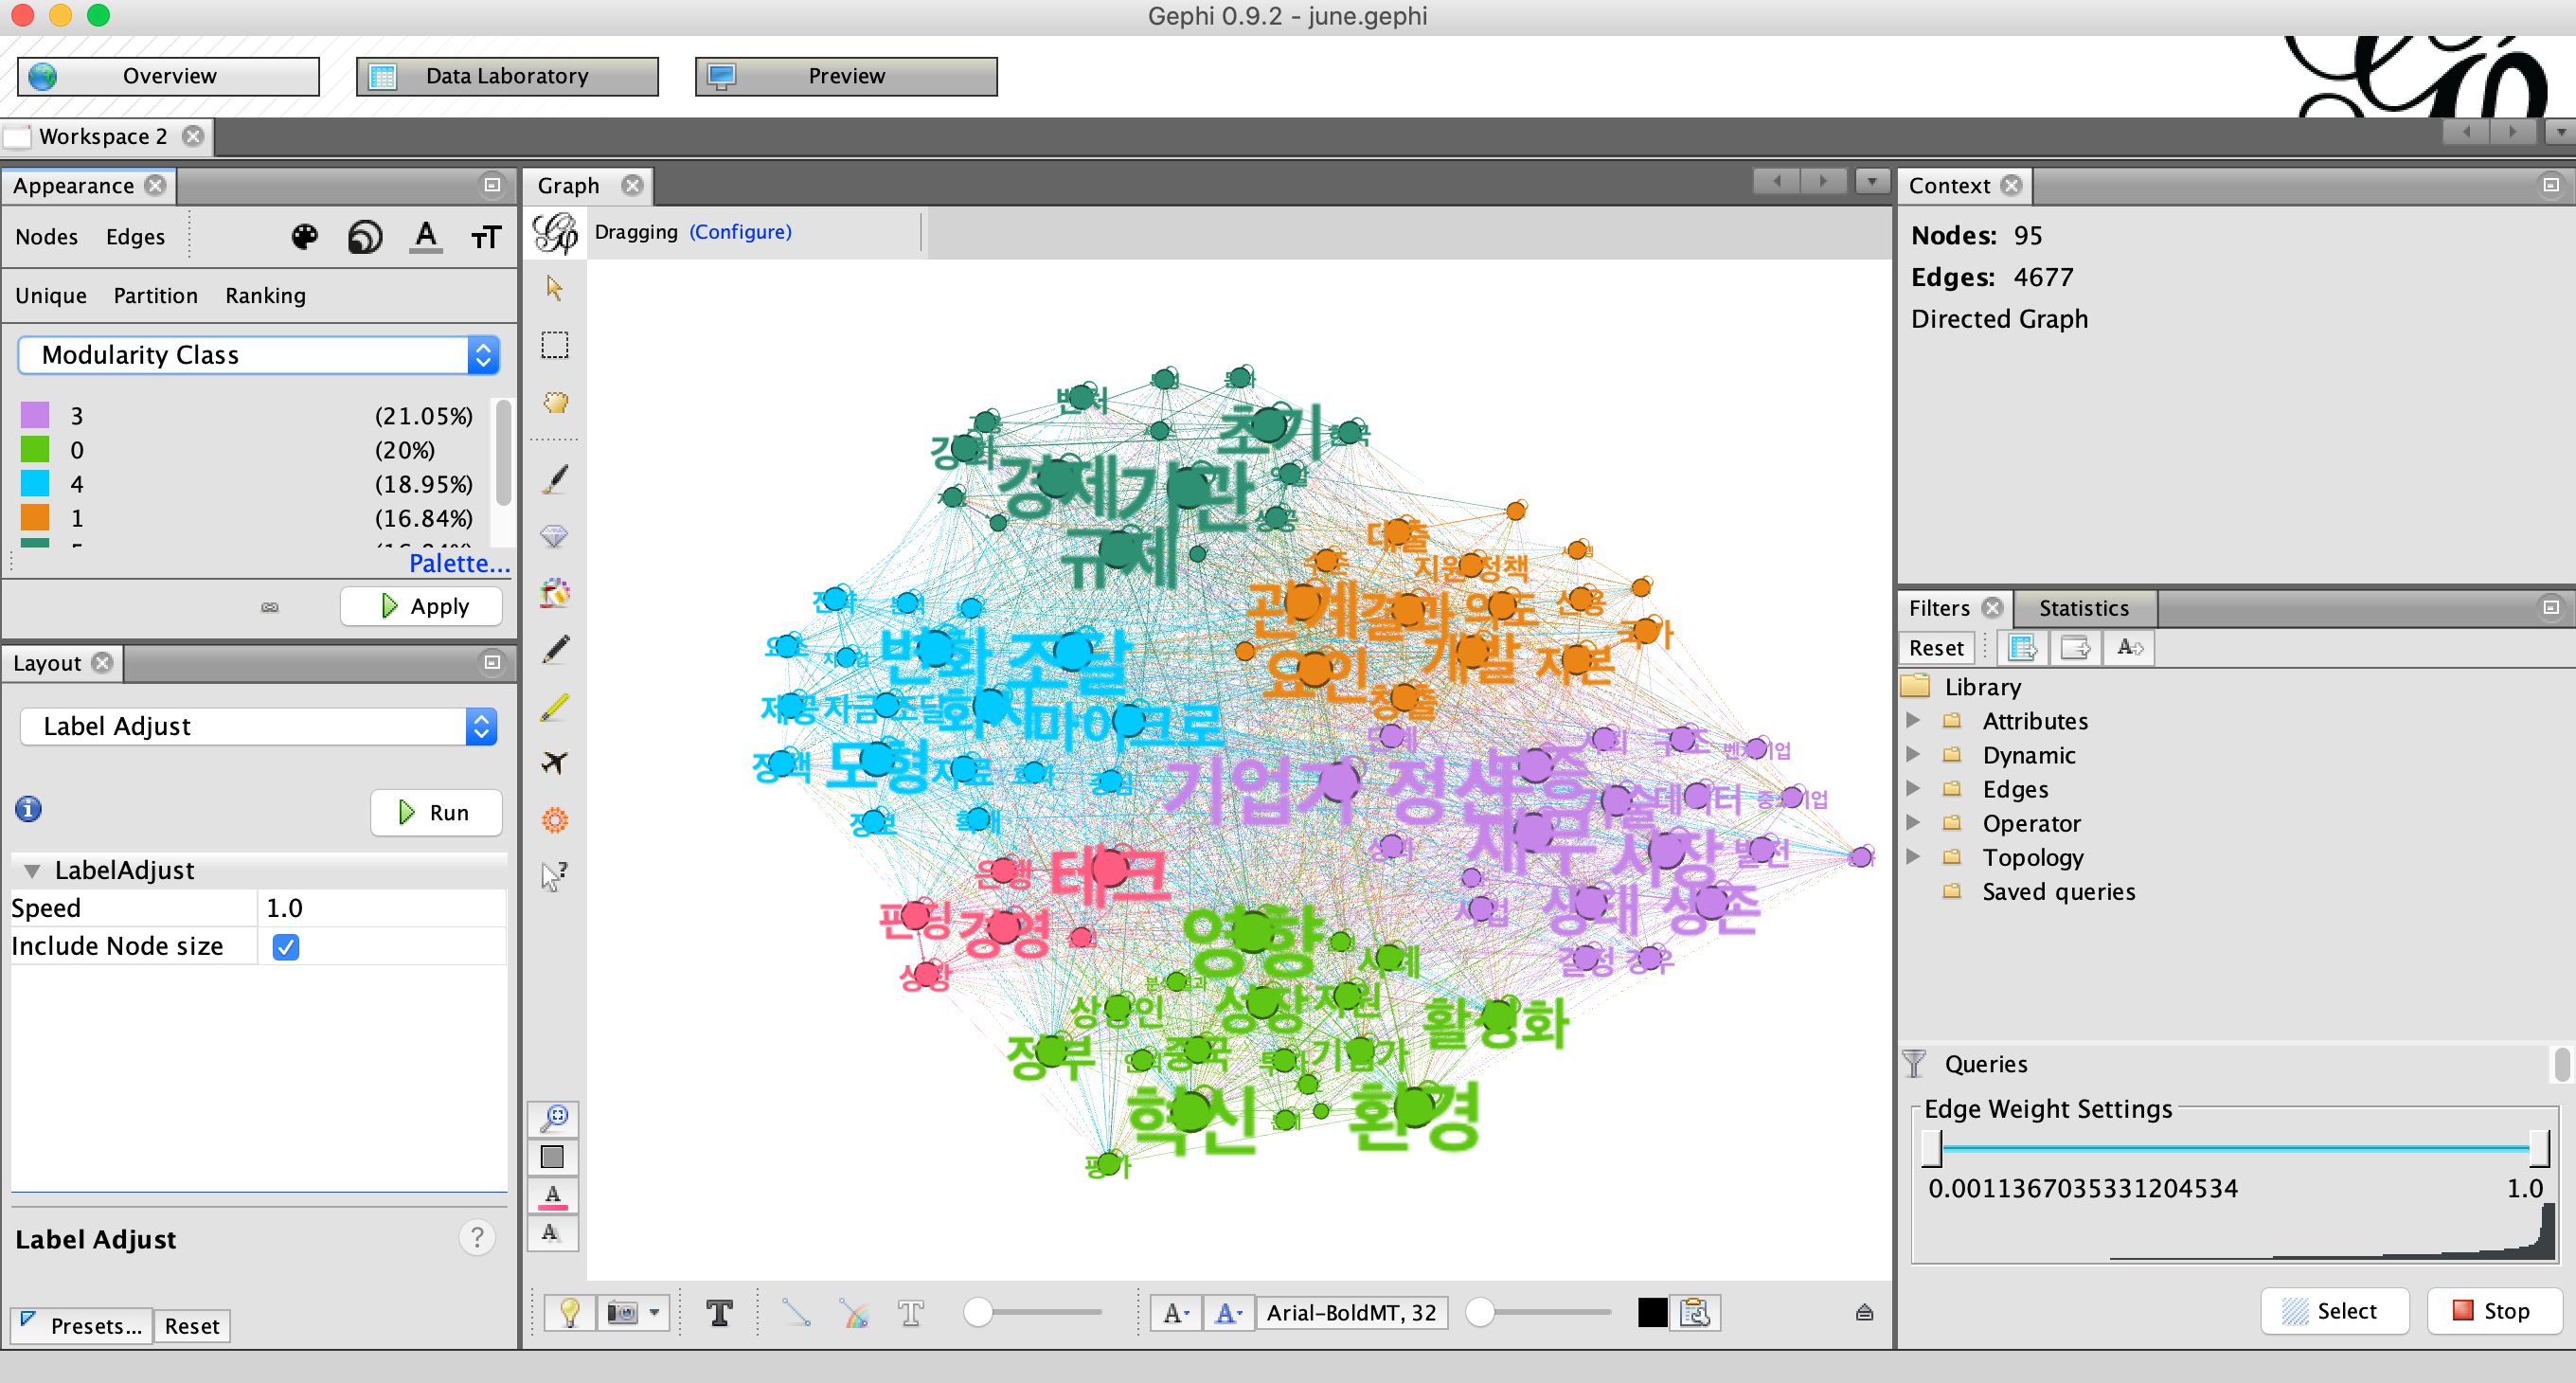The height and width of the screenshot is (1383, 2576).
Task: Click the Arial-BoldMT font field
Action: click(1351, 1312)
